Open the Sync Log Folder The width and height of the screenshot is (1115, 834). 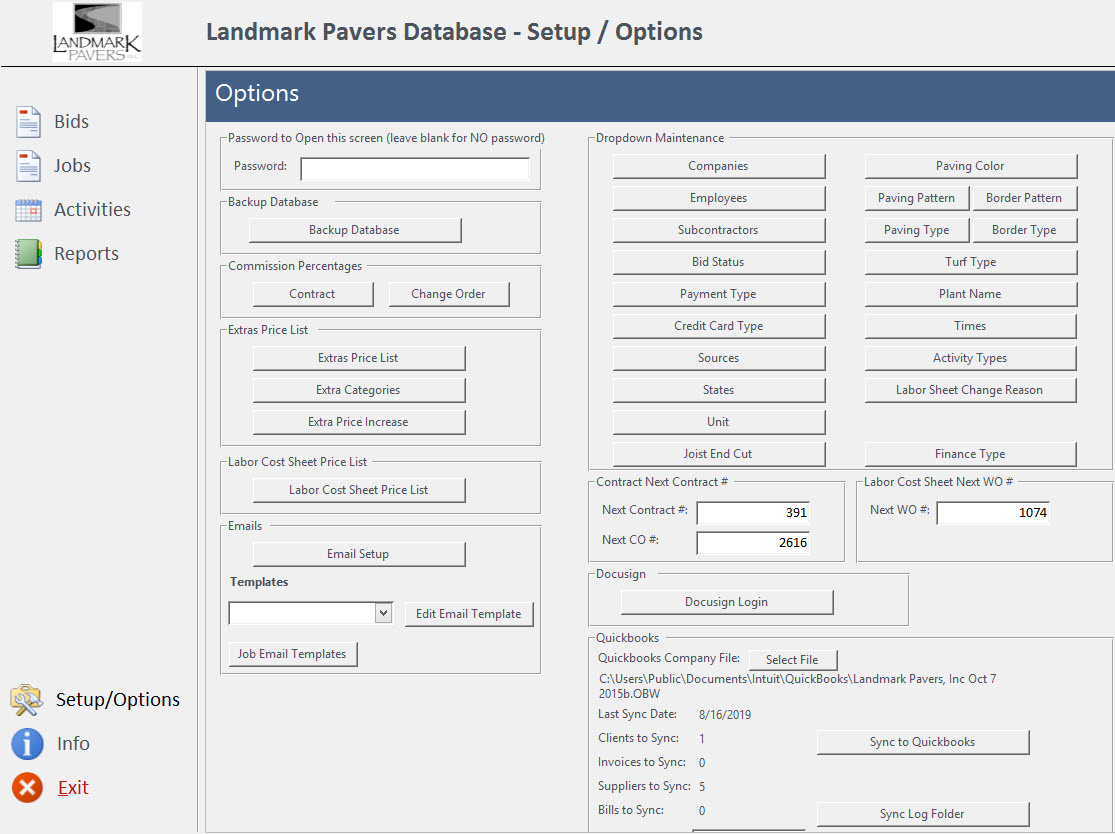pos(923,814)
